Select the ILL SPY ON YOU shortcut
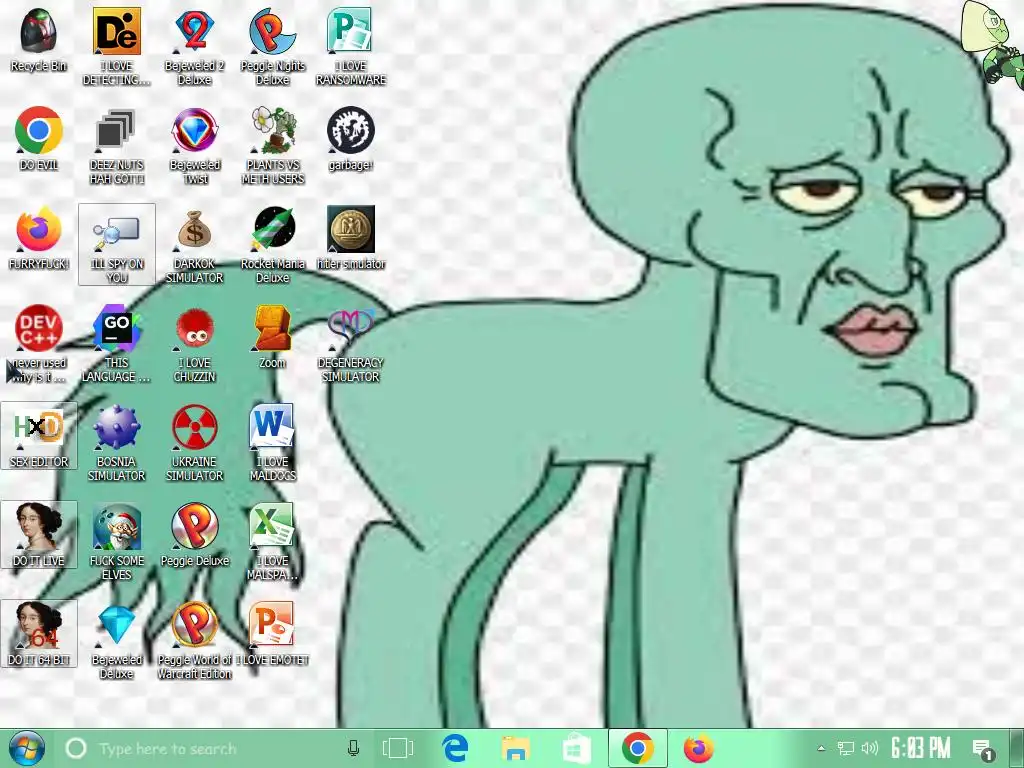The width and height of the screenshot is (1024, 768). tap(117, 244)
